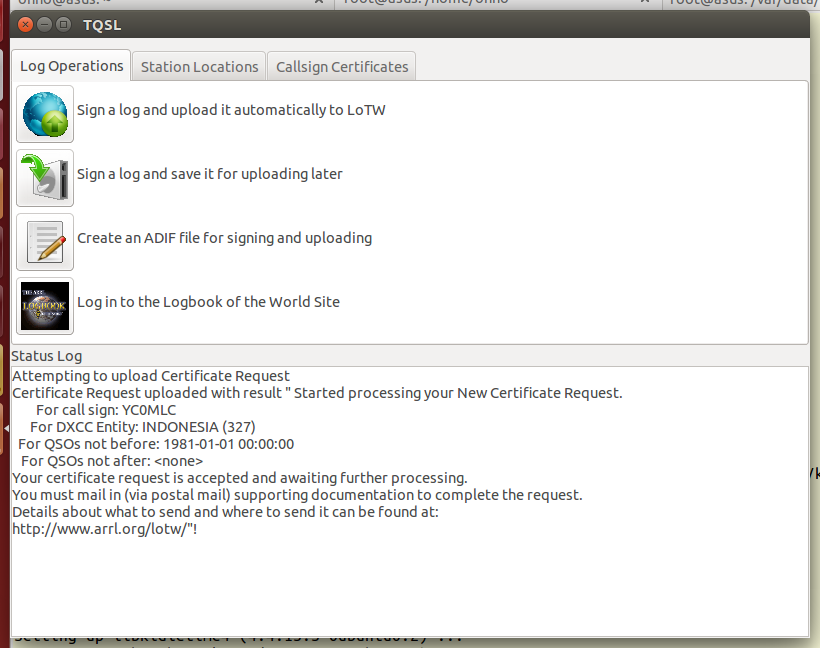Click 'Details about what to send' line

pyautogui.click(x=225, y=512)
